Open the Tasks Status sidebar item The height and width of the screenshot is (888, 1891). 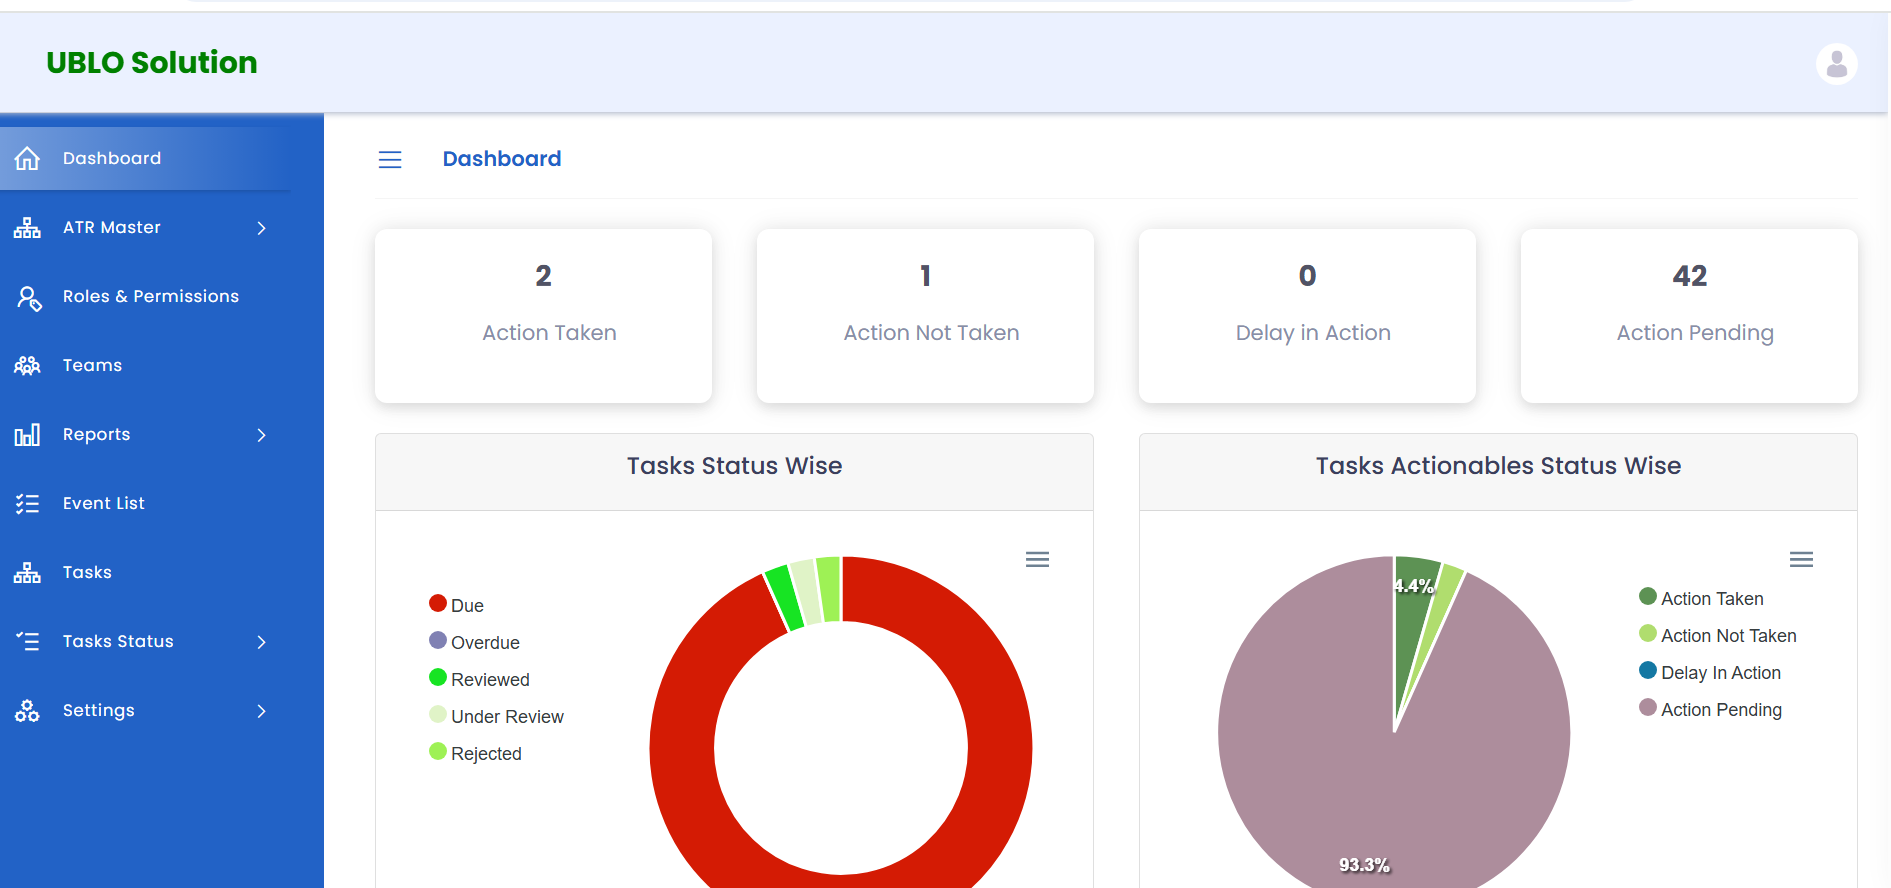(x=118, y=642)
